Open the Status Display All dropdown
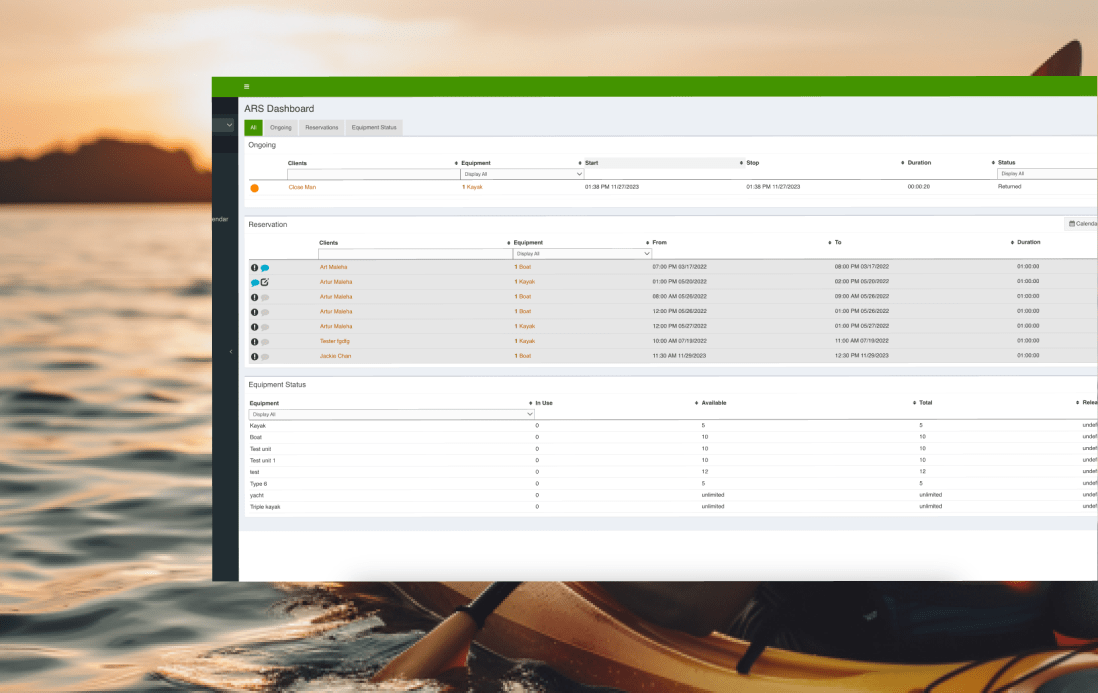This screenshot has width=1098, height=693. point(1045,172)
